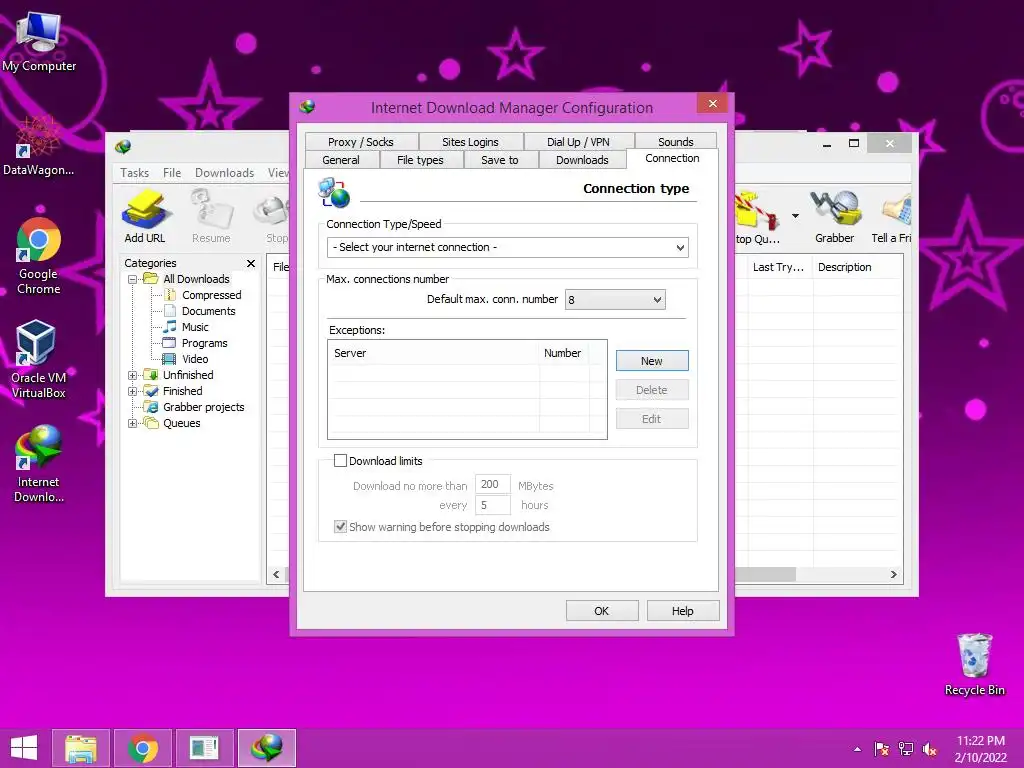
Task: Switch to the Proxy / Socks tab
Action: click(x=361, y=142)
